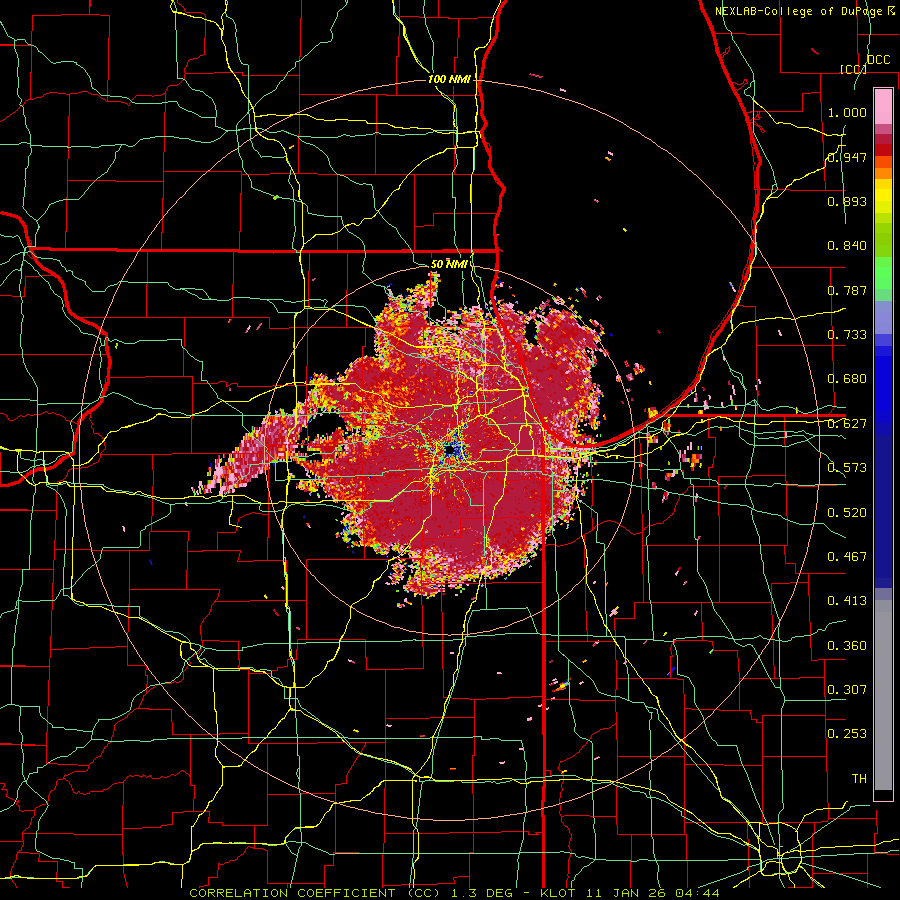Click the 0.360 legend value
This screenshot has height=900, width=900.
[x=847, y=646]
